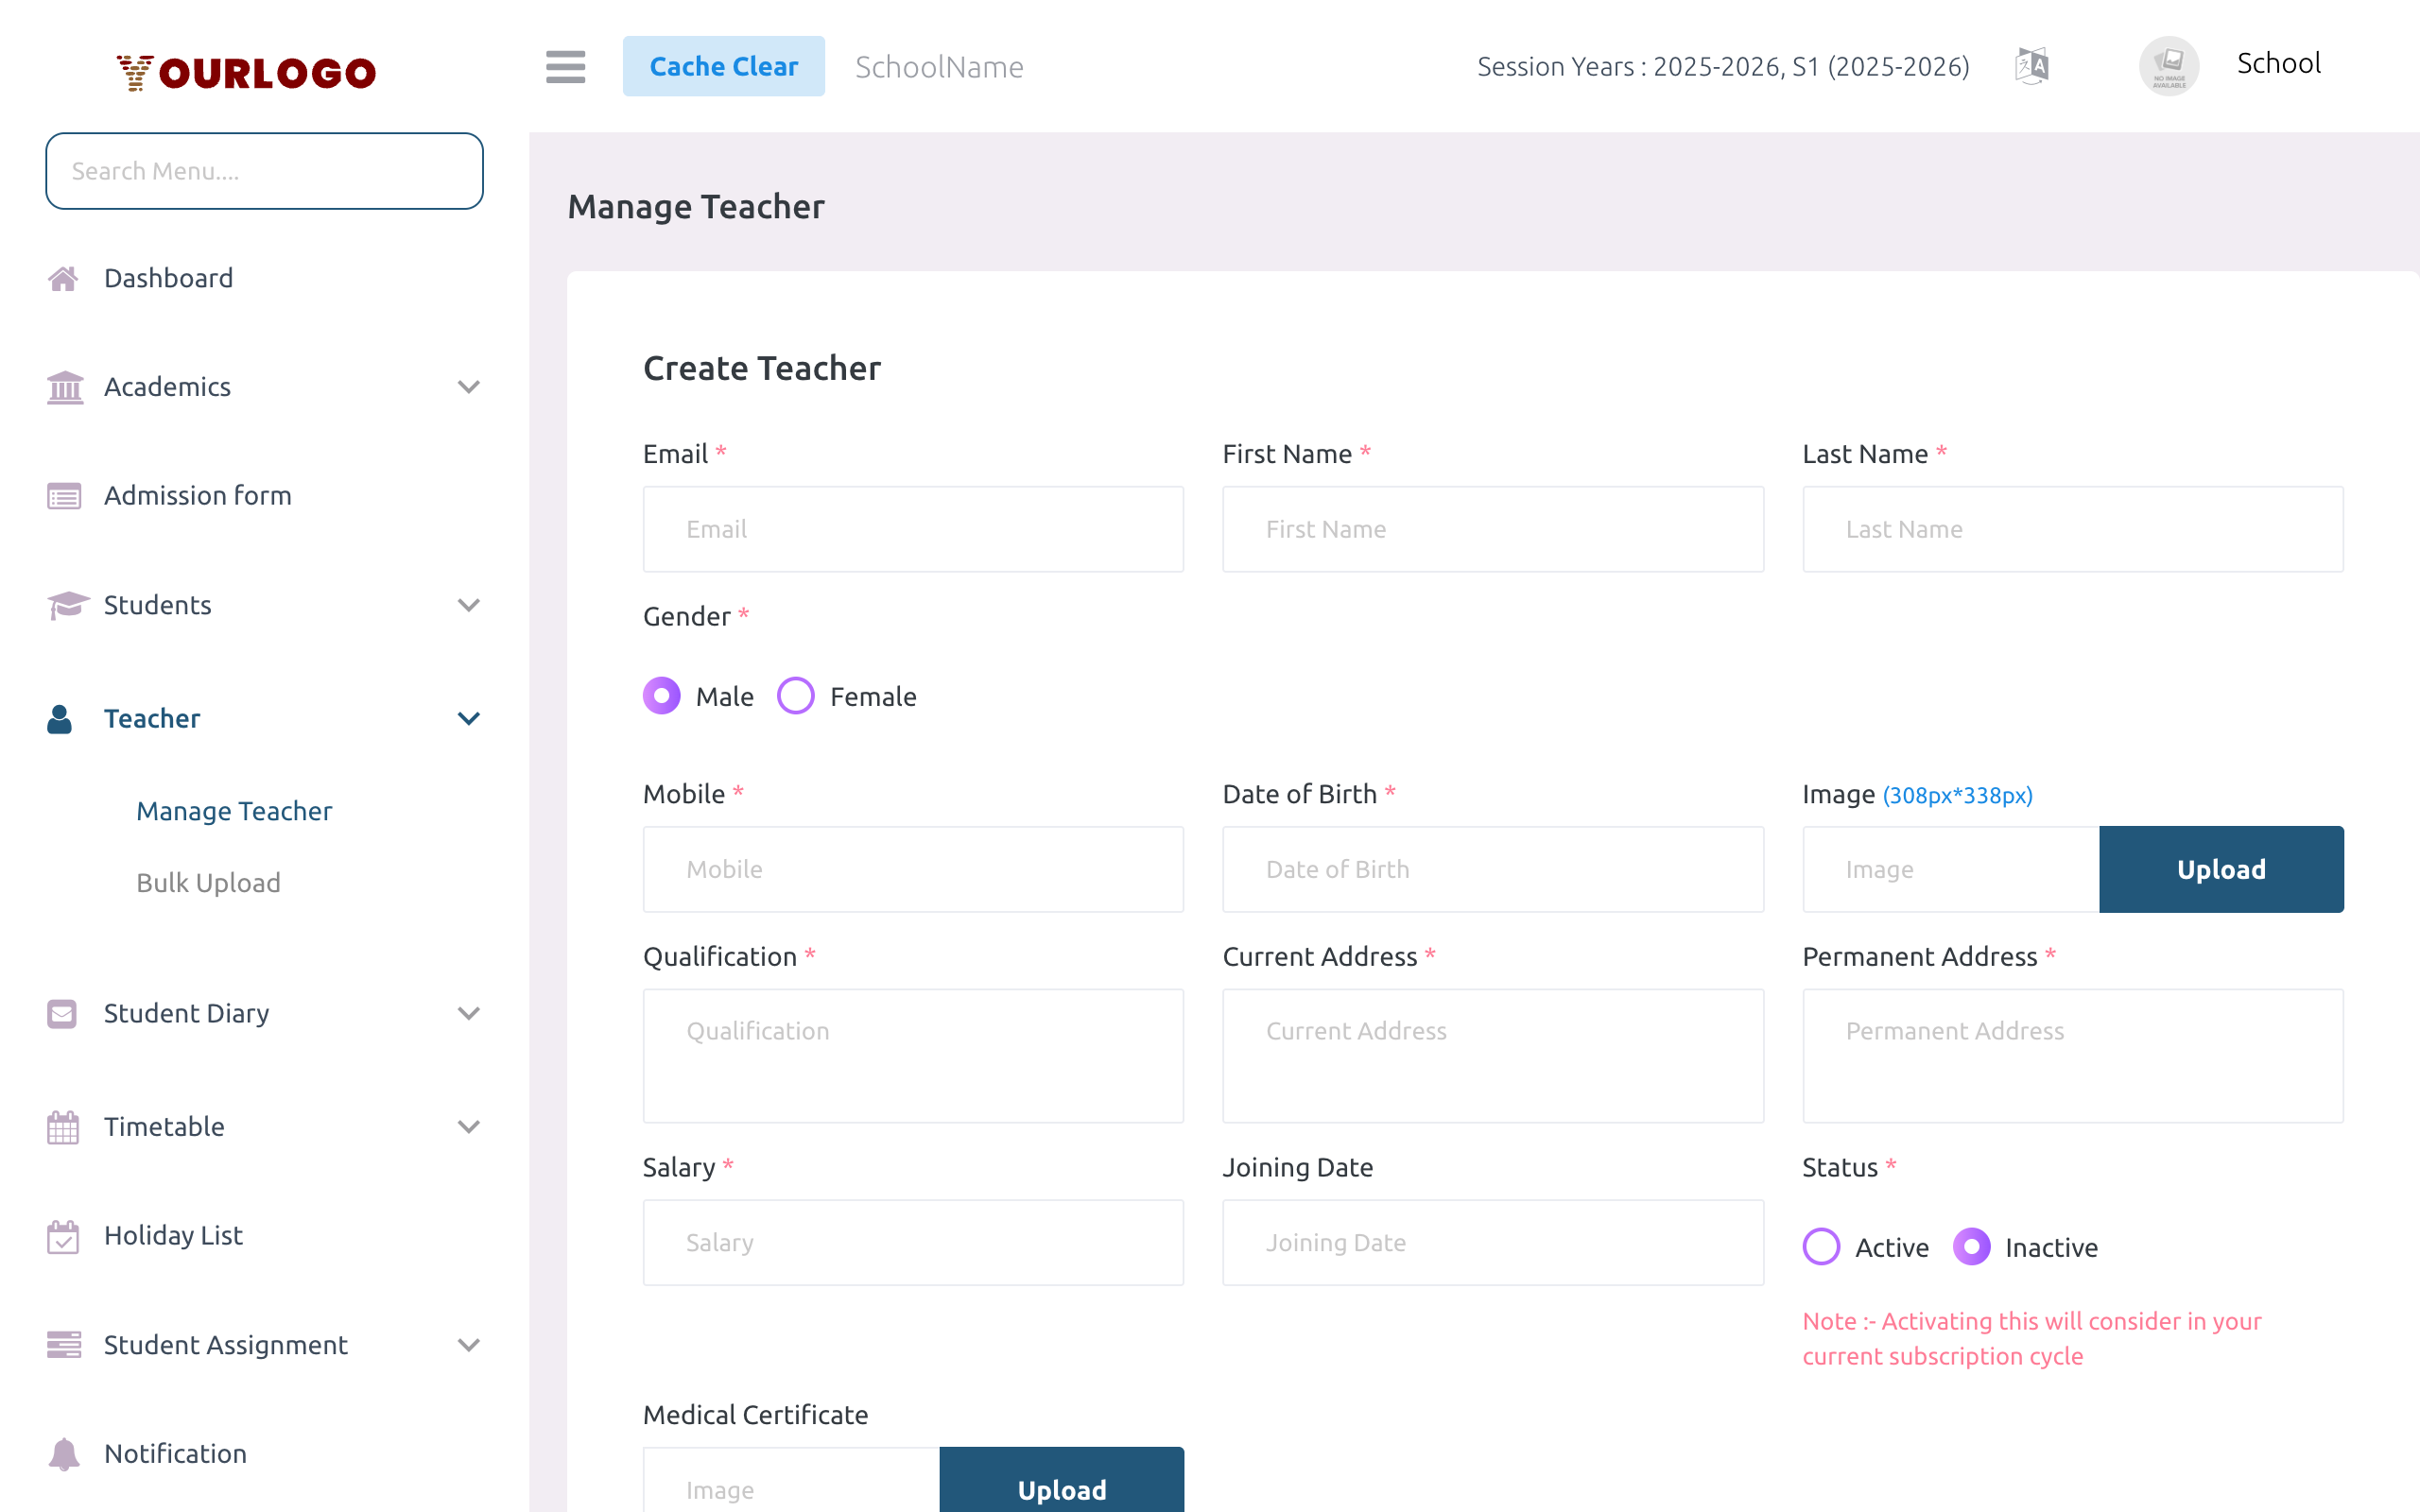Viewport: 2420px width, 1512px height.
Task: Expand the Students sidebar section
Action: point(468,605)
